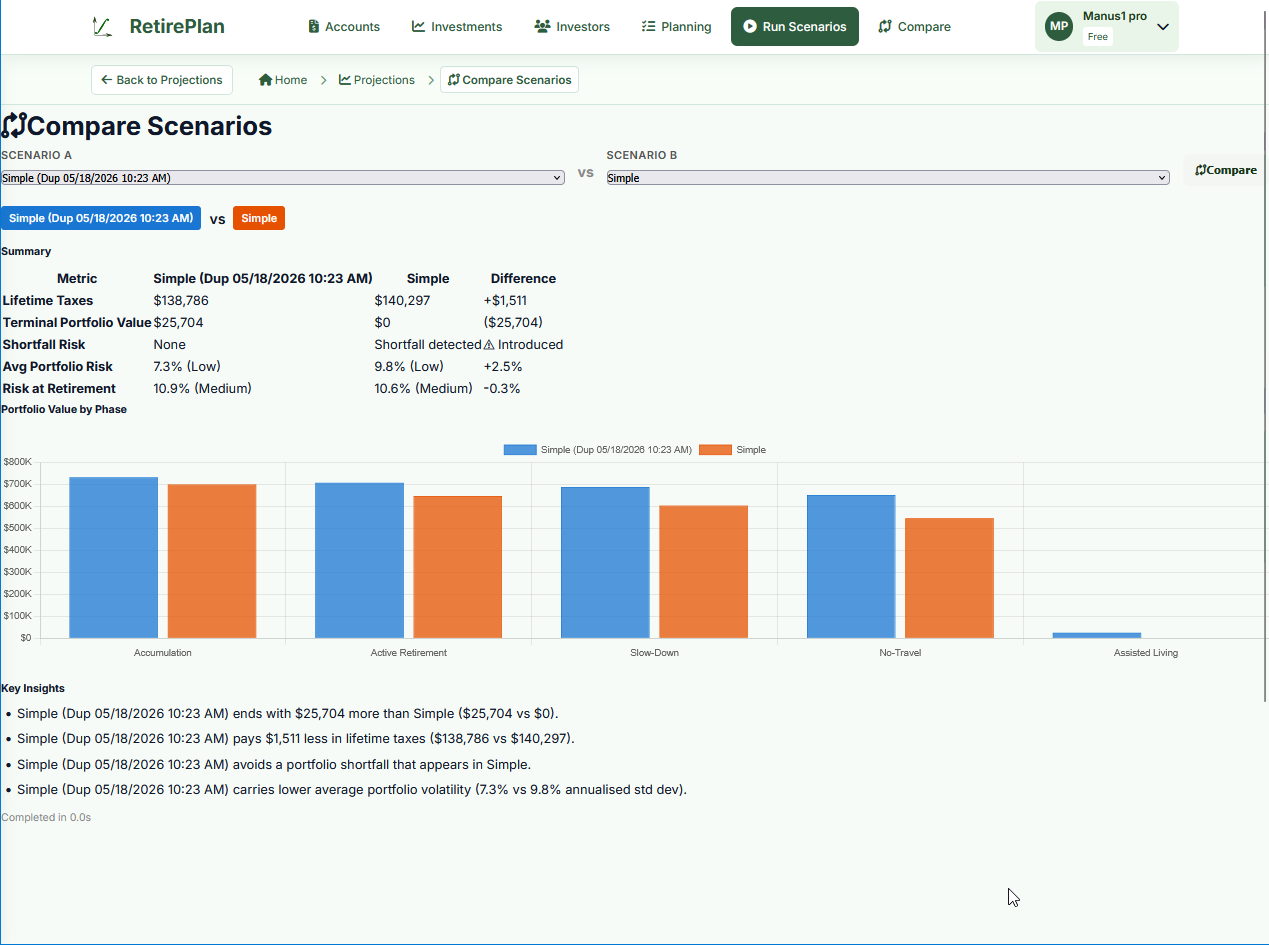Viewport: 1269px width, 945px height.
Task: Click the Free plan badge
Action: click(x=1097, y=37)
